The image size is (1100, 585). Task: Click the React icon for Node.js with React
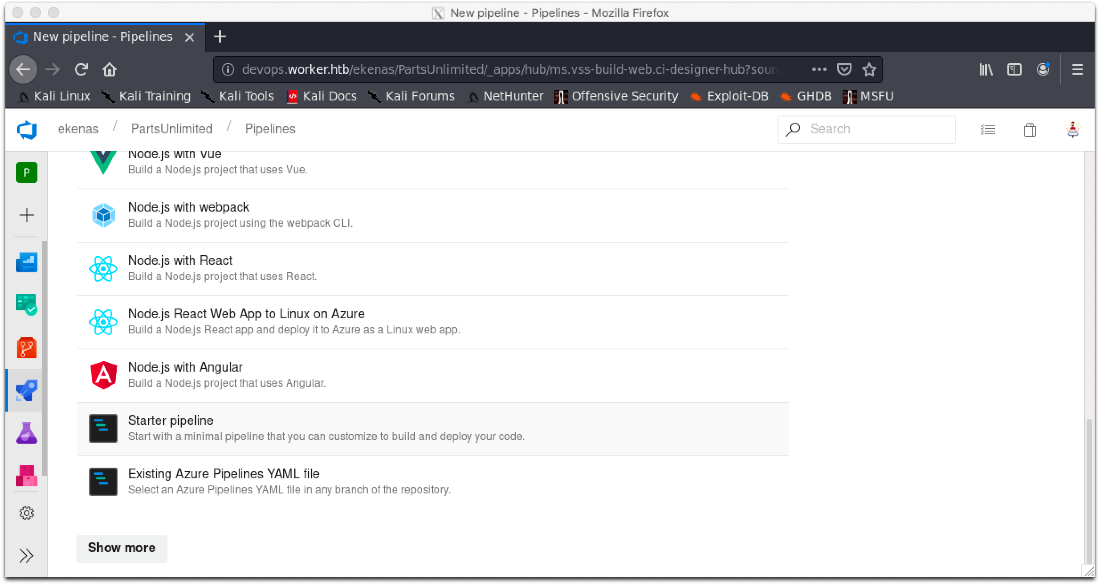pyautogui.click(x=103, y=269)
